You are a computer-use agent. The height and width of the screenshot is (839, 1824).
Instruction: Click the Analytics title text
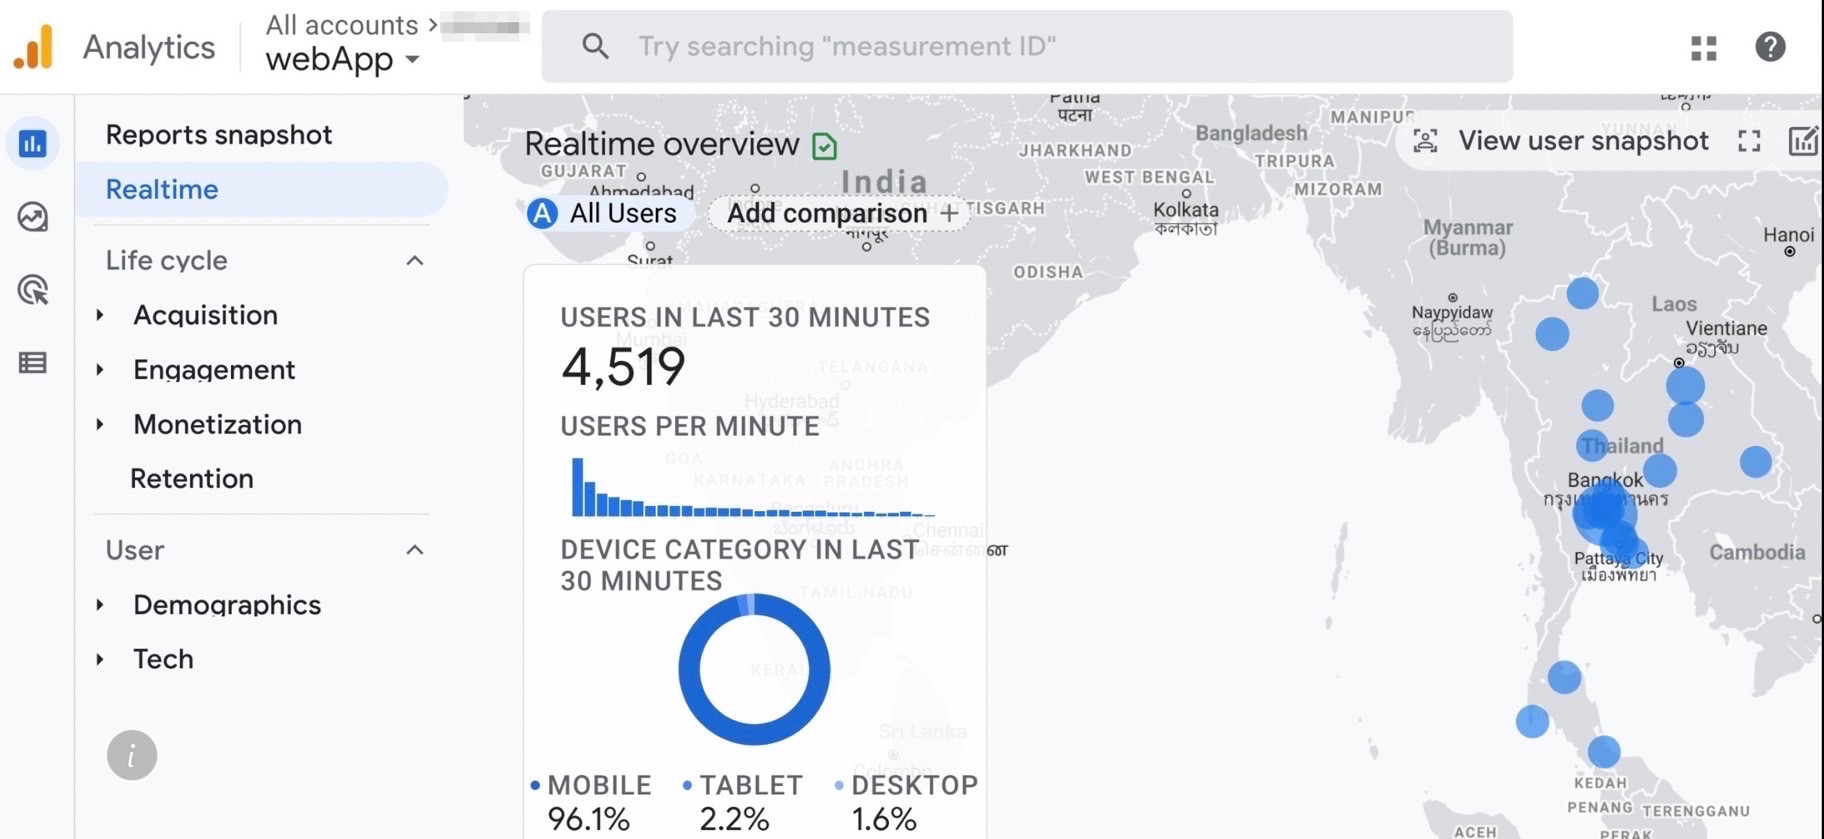149,47
